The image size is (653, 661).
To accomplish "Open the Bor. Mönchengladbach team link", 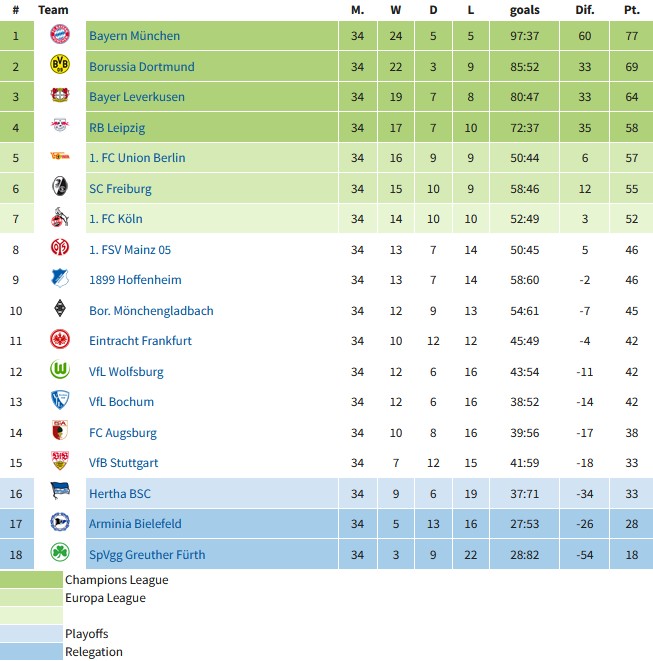I will [x=151, y=311].
